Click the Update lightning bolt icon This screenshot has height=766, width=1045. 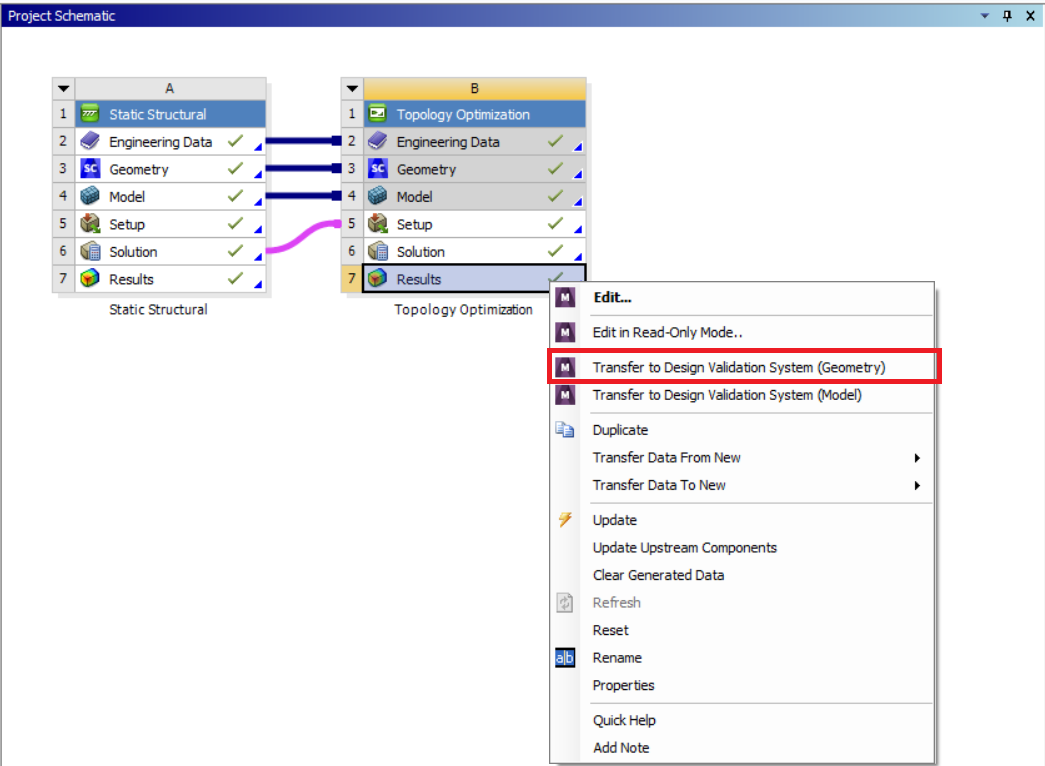click(x=565, y=519)
